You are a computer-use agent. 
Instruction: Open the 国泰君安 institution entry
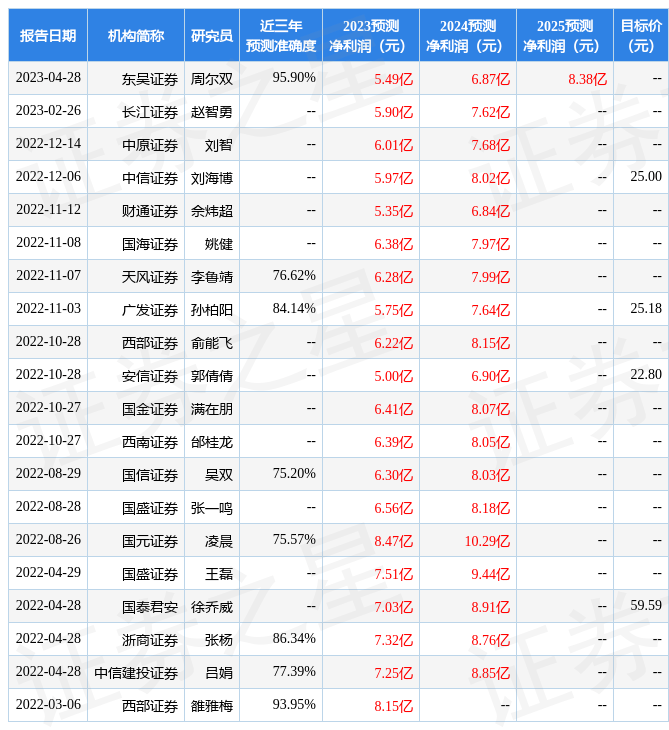pyautogui.click(x=150, y=607)
